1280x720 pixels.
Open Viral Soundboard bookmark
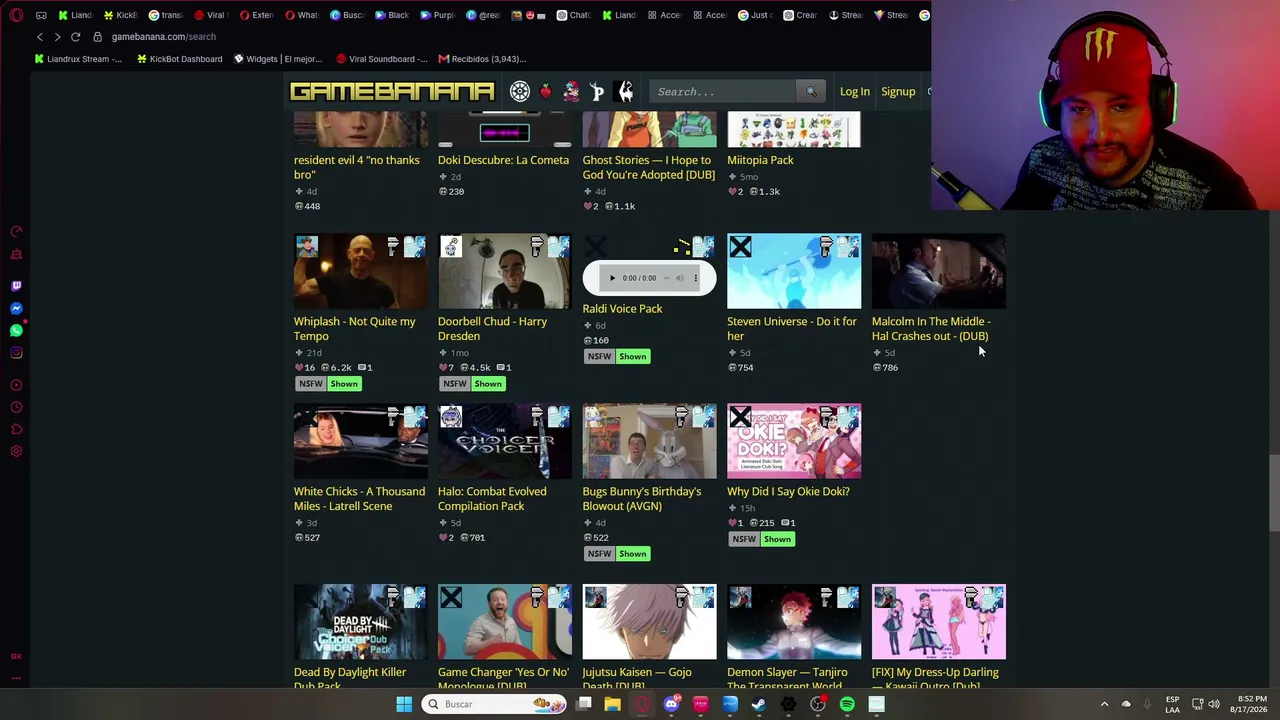(382, 59)
